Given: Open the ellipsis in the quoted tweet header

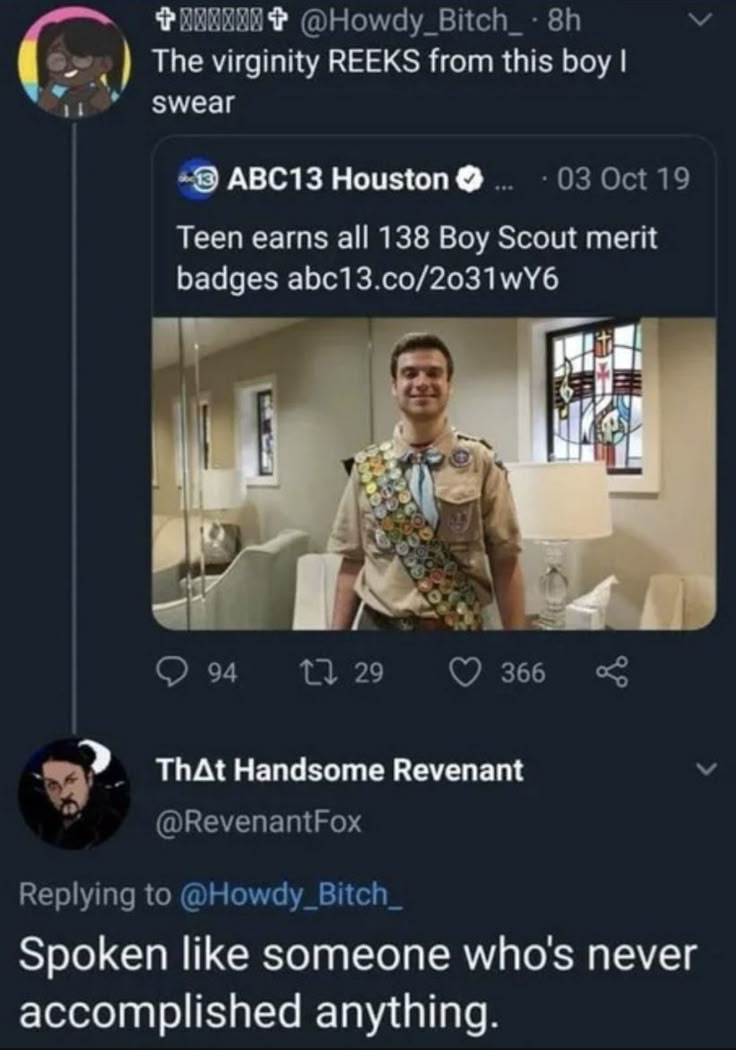Looking at the screenshot, I should pos(504,181).
